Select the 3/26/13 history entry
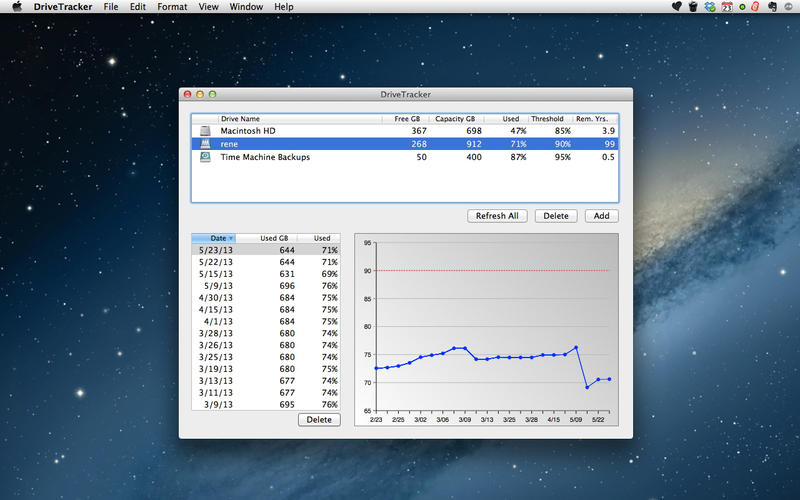The height and width of the screenshot is (500, 800). 266,345
